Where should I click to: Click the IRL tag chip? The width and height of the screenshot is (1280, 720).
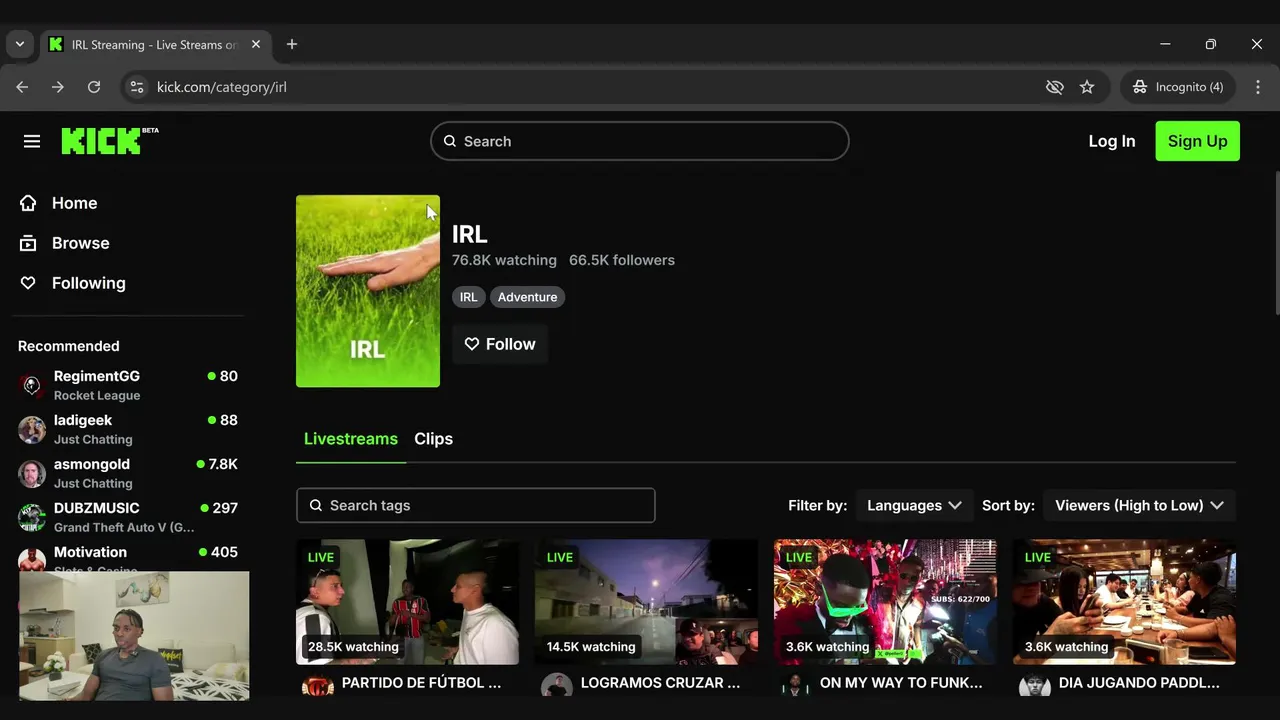click(468, 297)
